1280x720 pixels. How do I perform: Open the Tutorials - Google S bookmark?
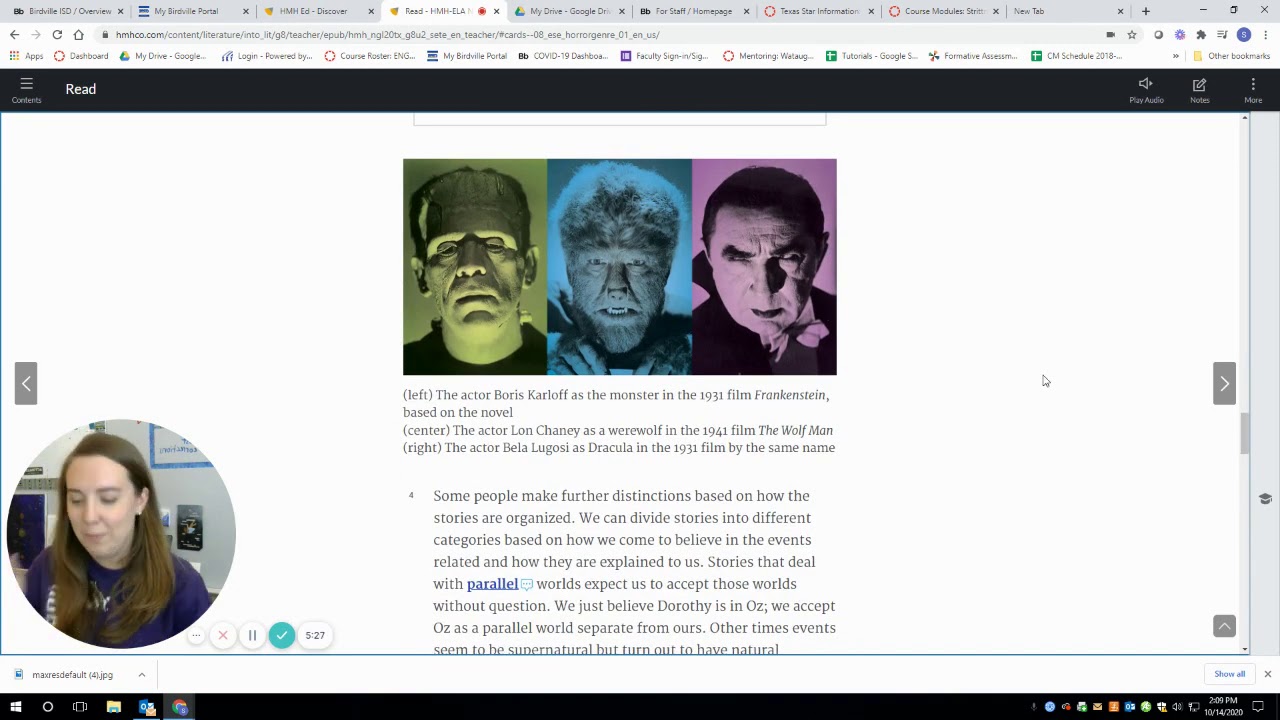pyautogui.click(x=871, y=56)
